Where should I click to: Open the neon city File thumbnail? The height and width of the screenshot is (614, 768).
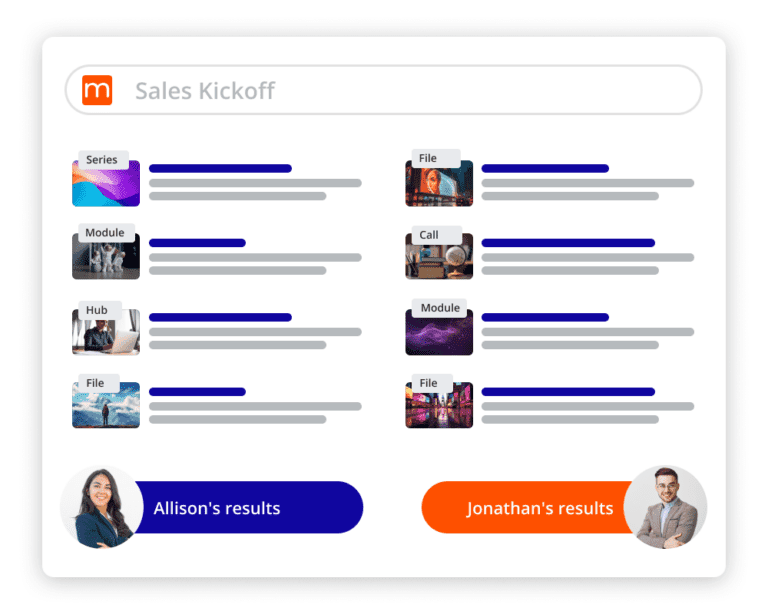point(438,407)
